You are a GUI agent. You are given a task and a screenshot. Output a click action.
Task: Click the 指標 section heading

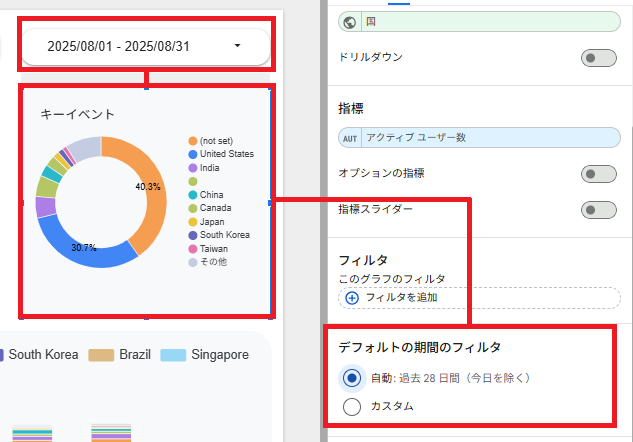tap(351, 109)
